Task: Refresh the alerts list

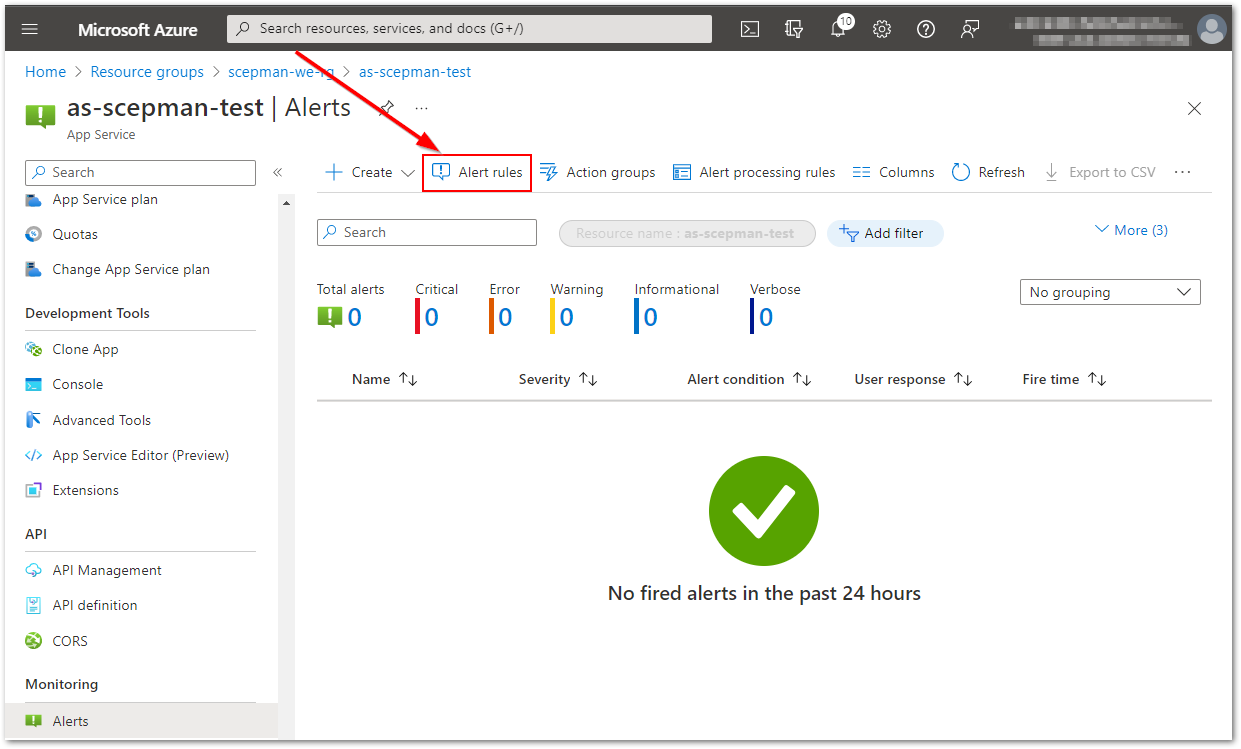Action: [x=988, y=172]
